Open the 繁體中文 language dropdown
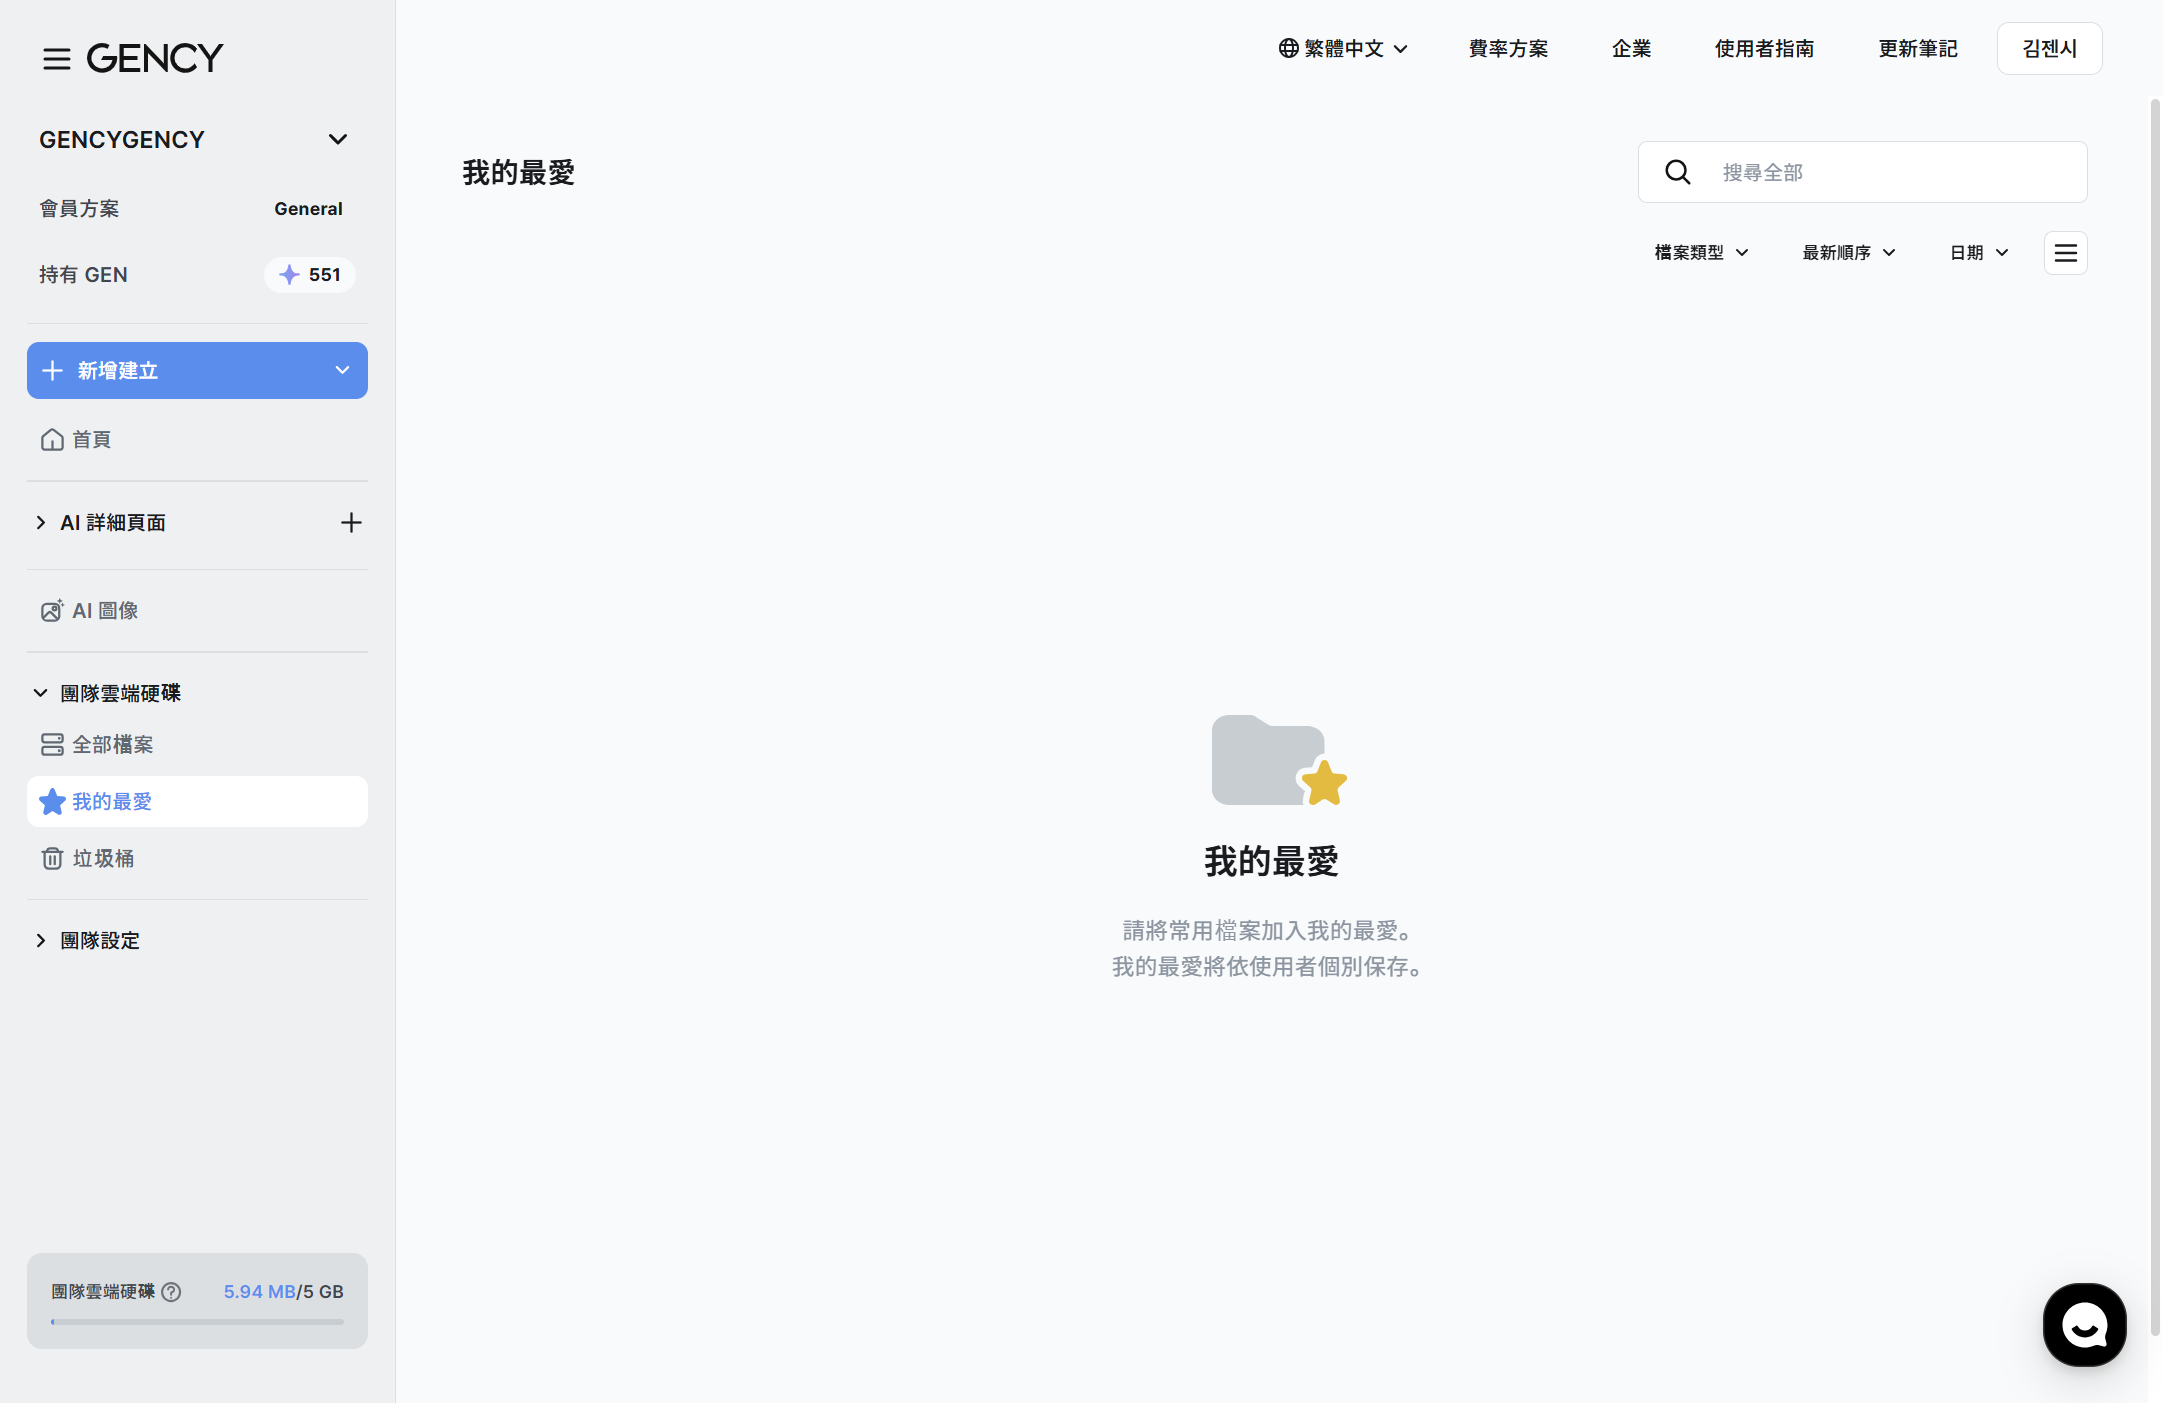This screenshot has height=1403, width=2163. pos(1343,48)
